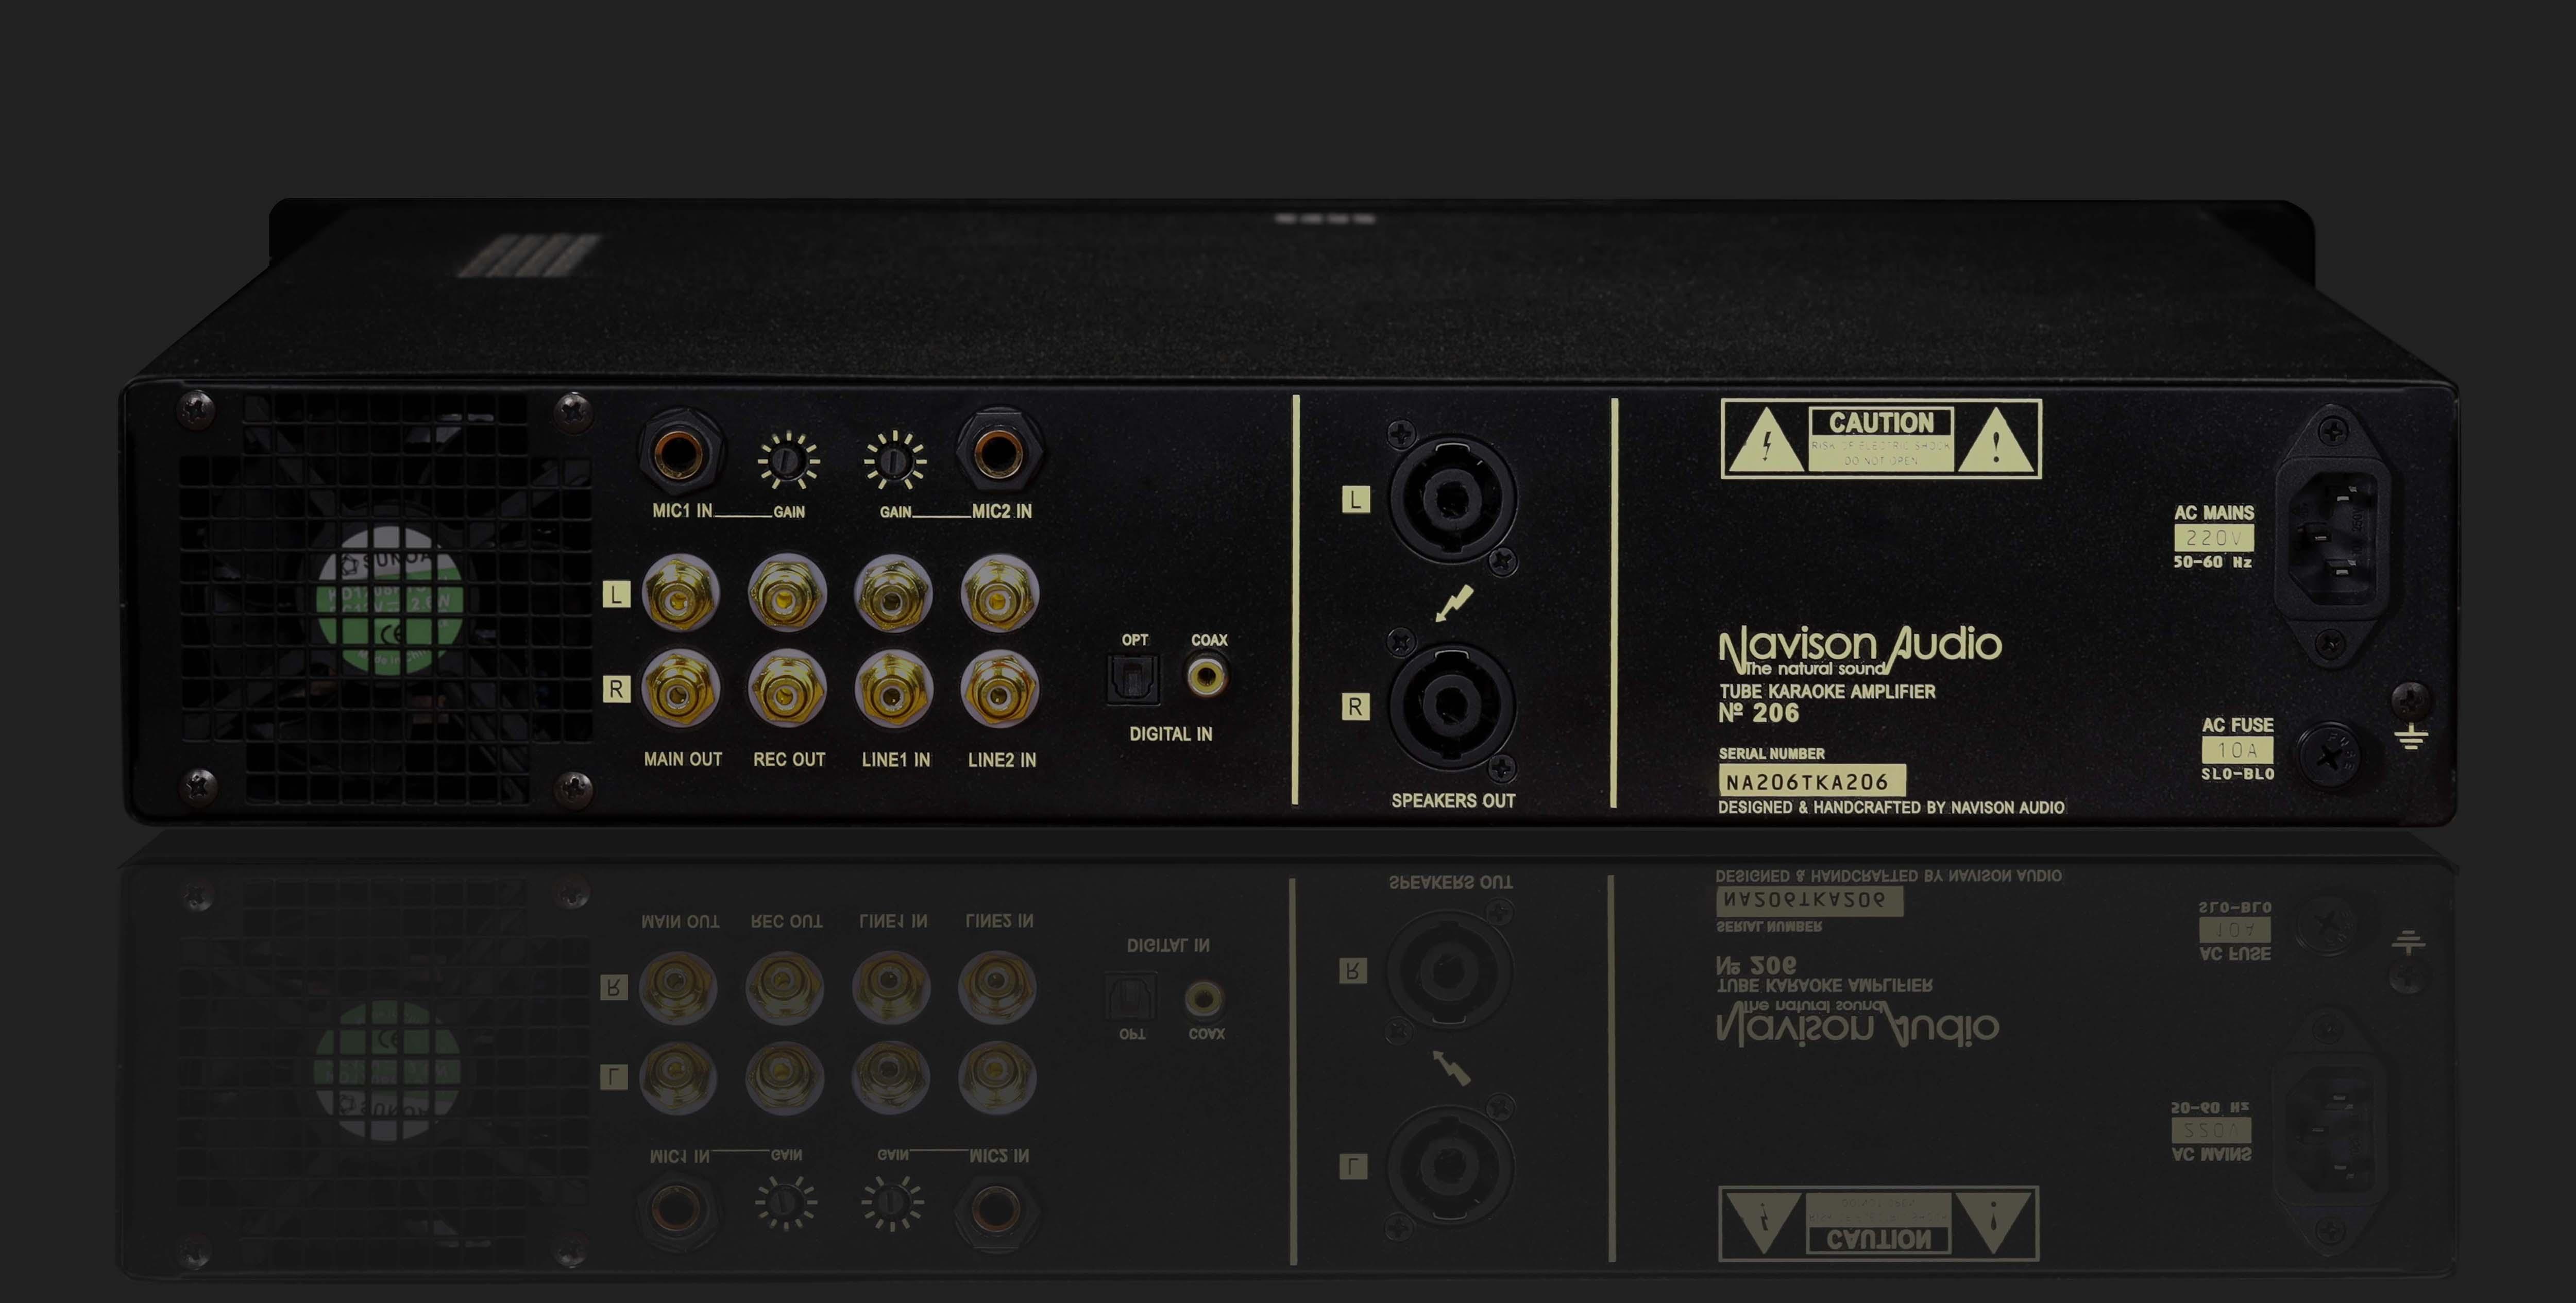Select the LINE1 IN left RCA connector
The image size is (2576, 1303).
coord(893,594)
